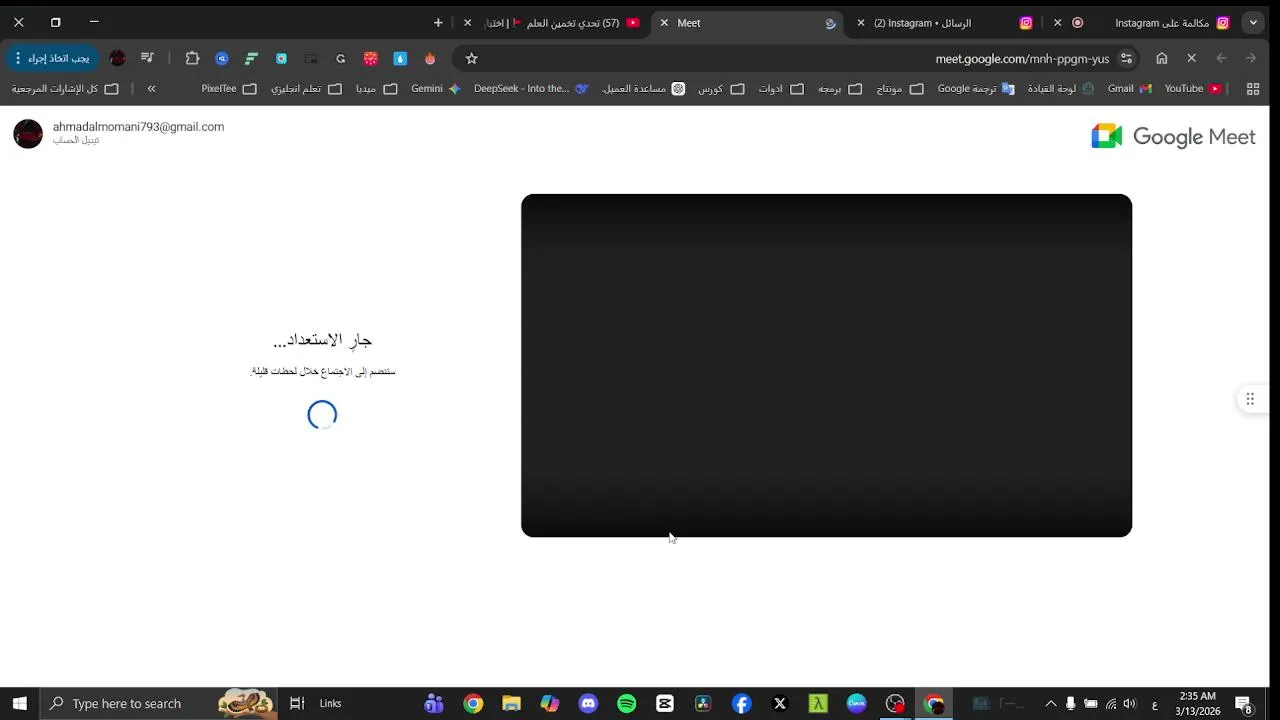Bookmark this page with the star icon
Image resolution: width=1280 pixels, height=720 pixels.
pos(472,58)
